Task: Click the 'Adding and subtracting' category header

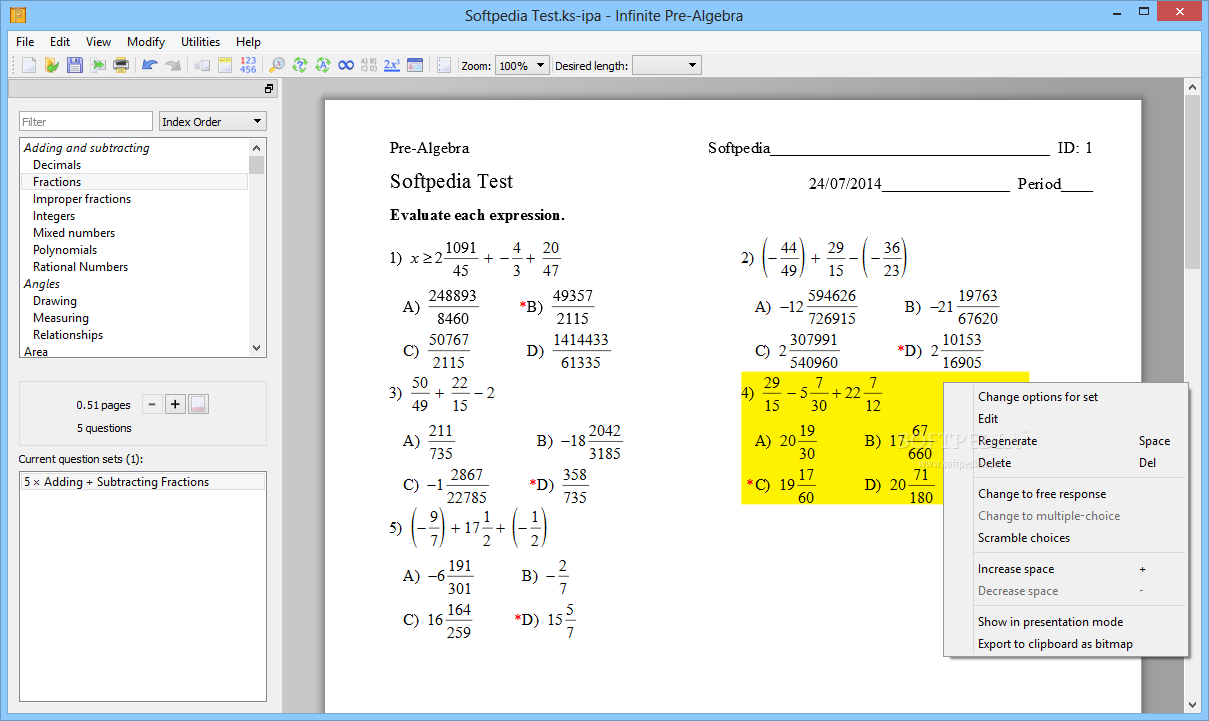Action: [87, 148]
